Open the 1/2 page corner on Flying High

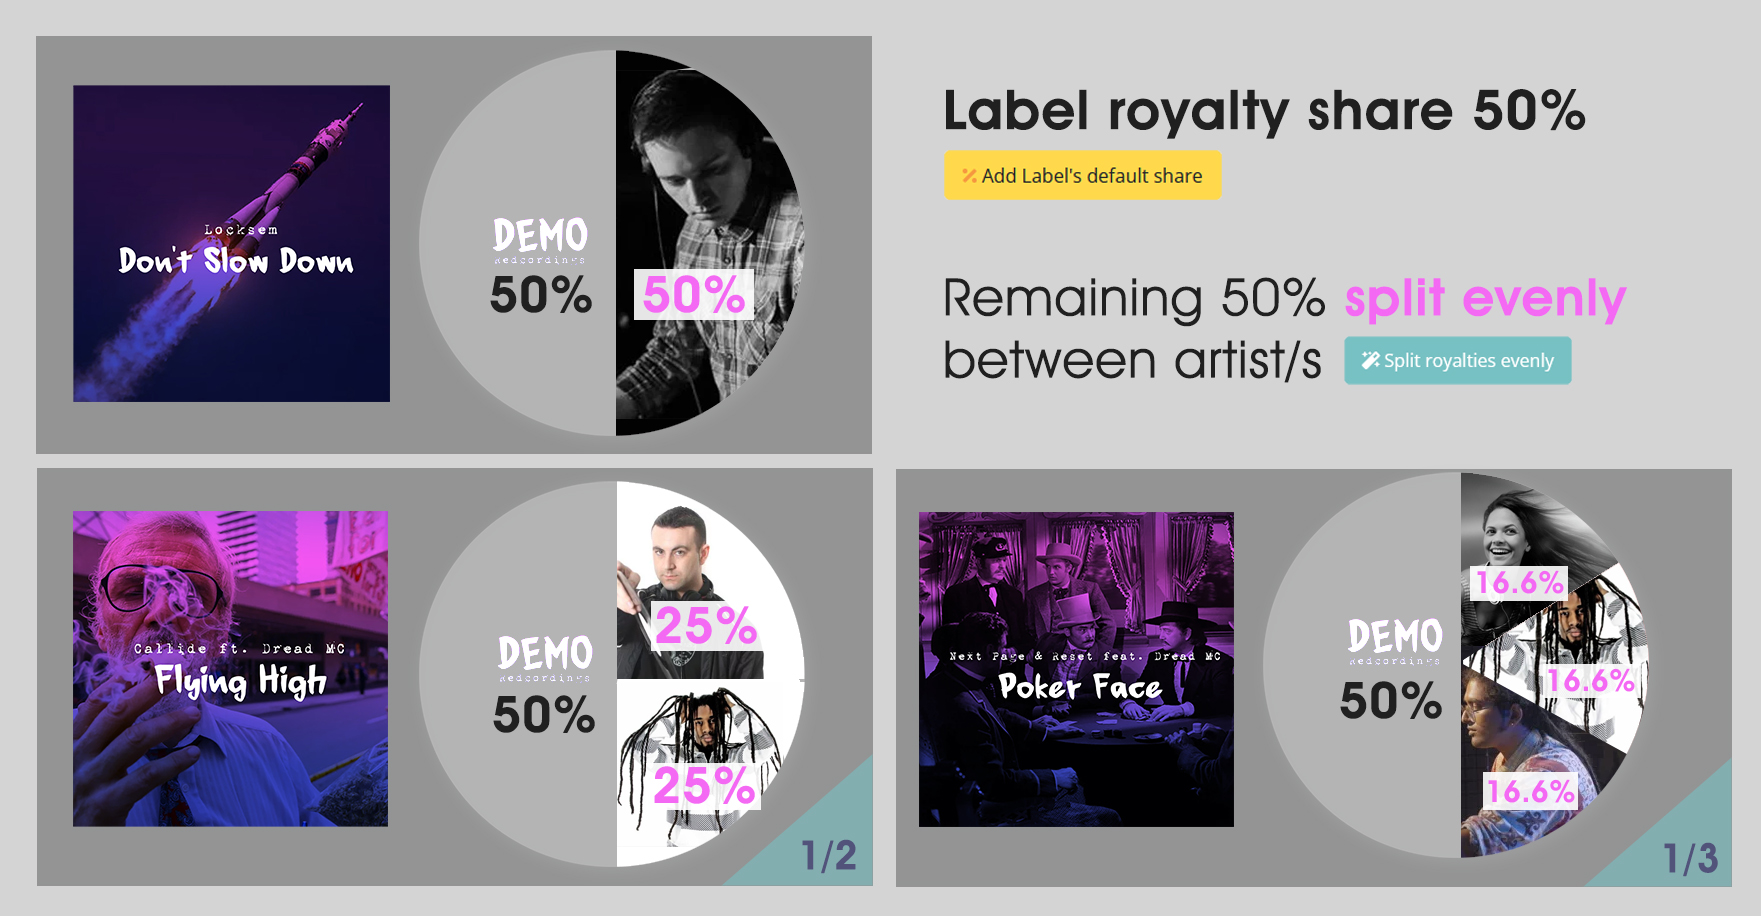(830, 855)
